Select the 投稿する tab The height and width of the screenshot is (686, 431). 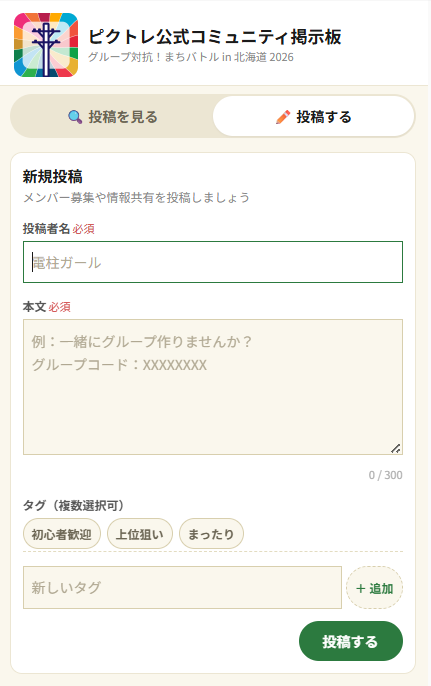coord(313,116)
